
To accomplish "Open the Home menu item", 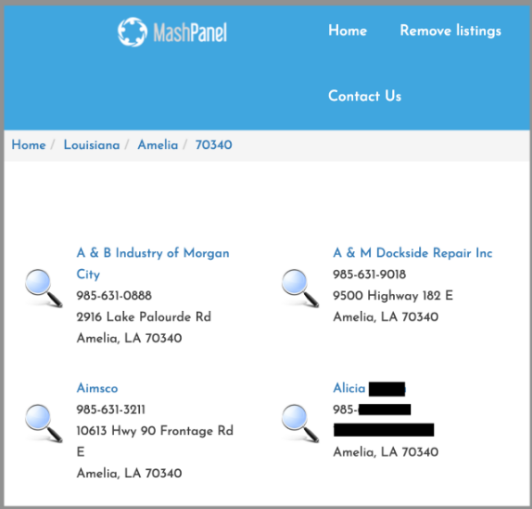I will (x=347, y=31).
